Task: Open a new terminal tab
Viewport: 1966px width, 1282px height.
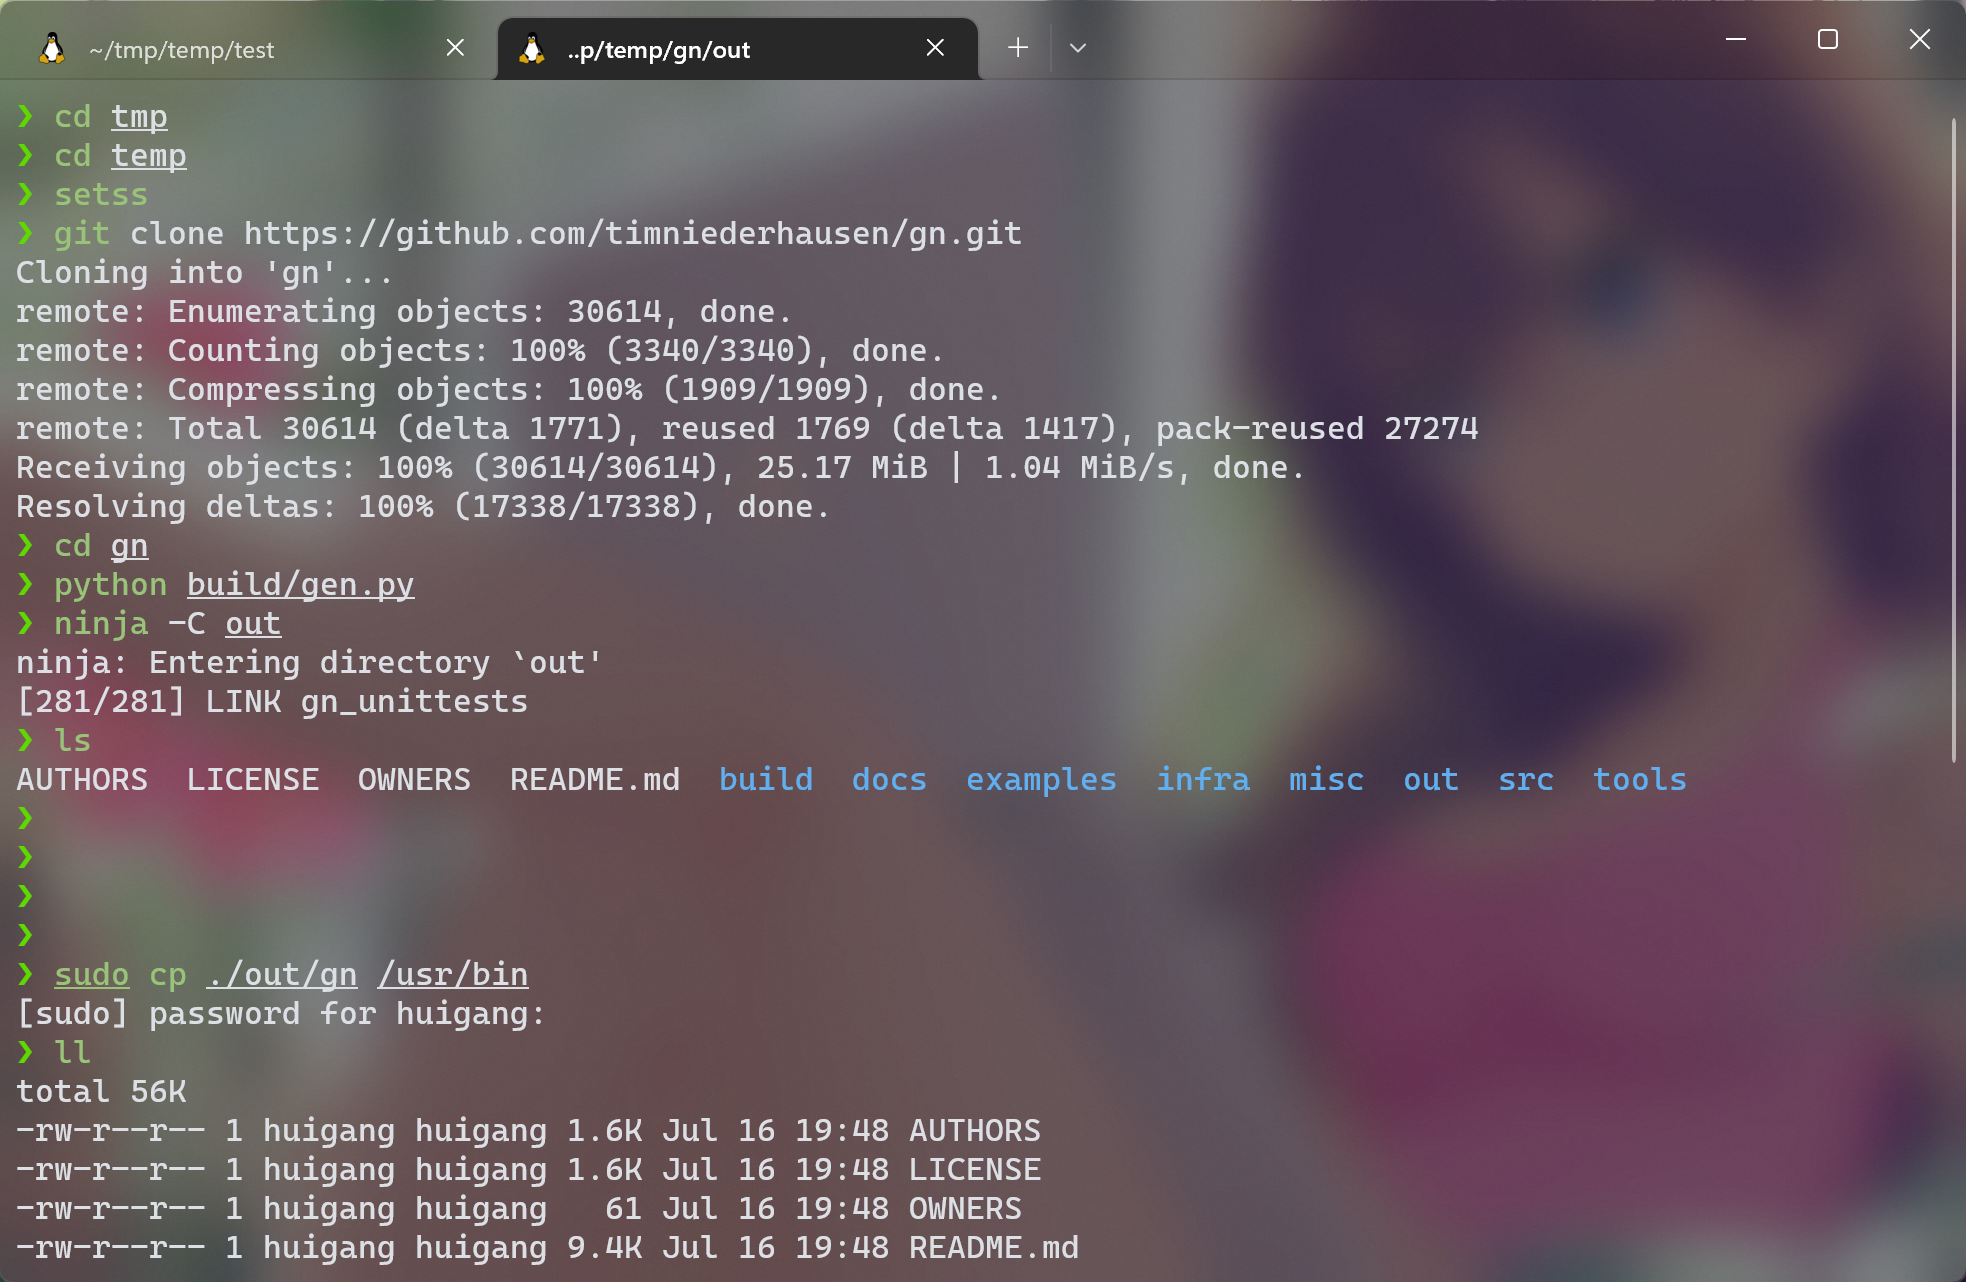Action: tap(1018, 48)
